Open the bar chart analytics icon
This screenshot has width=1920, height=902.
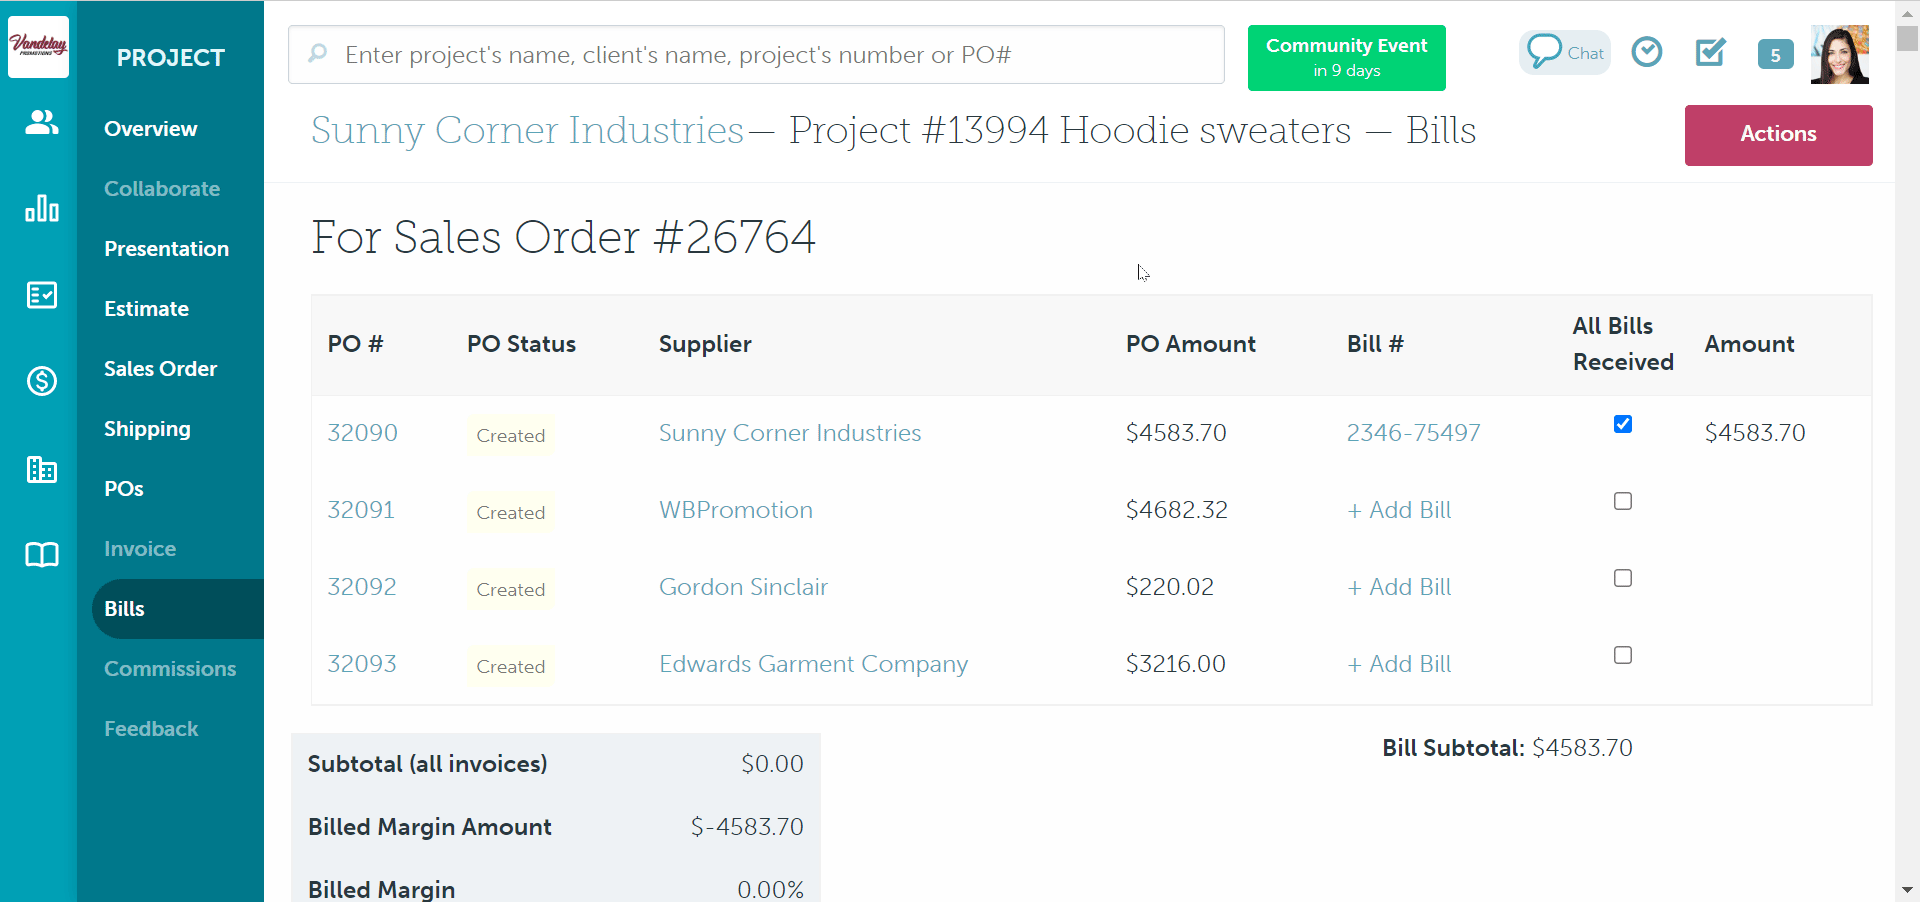pos(41,208)
